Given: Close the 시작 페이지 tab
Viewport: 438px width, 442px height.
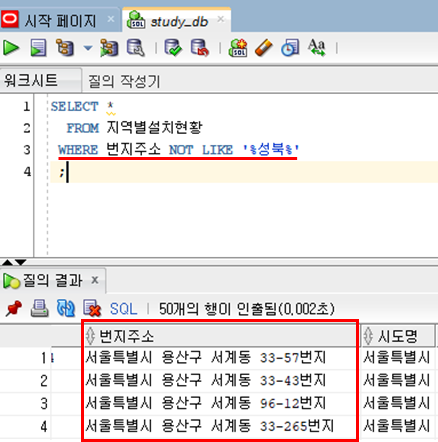Looking at the screenshot, I should click(111, 19).
